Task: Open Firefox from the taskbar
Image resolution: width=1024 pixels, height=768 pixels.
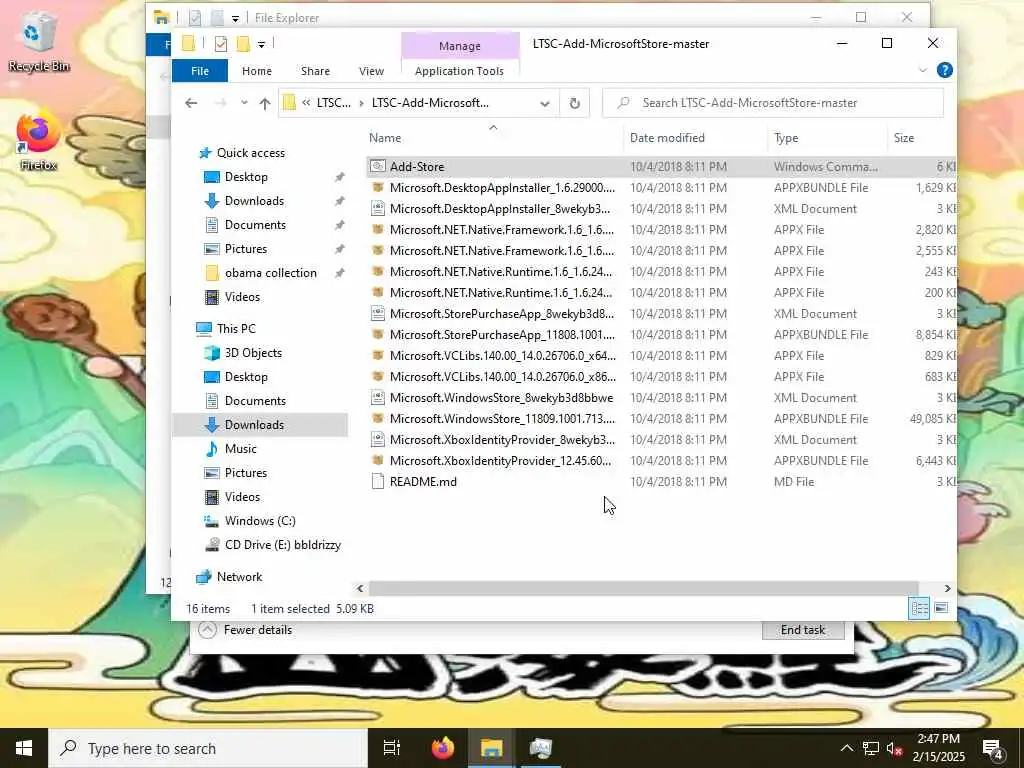Action: 442,748
